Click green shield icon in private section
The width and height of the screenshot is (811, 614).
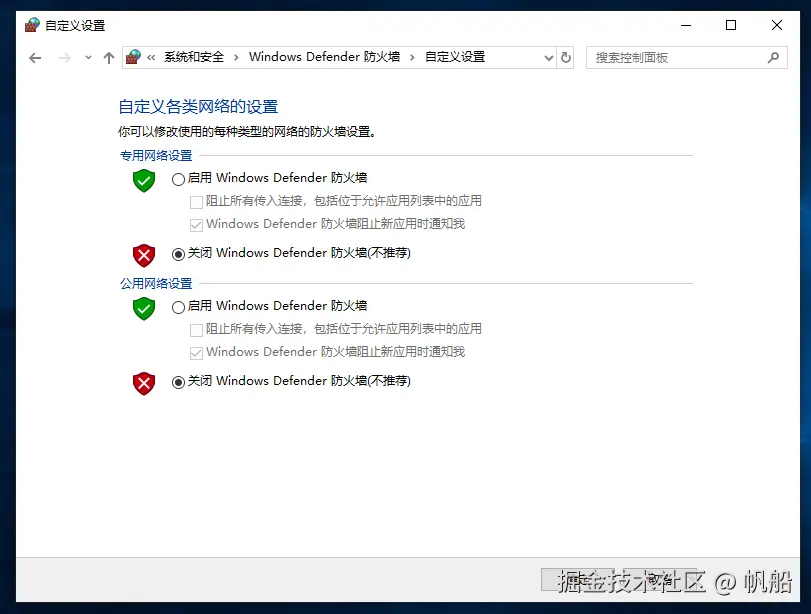point(144,181)
